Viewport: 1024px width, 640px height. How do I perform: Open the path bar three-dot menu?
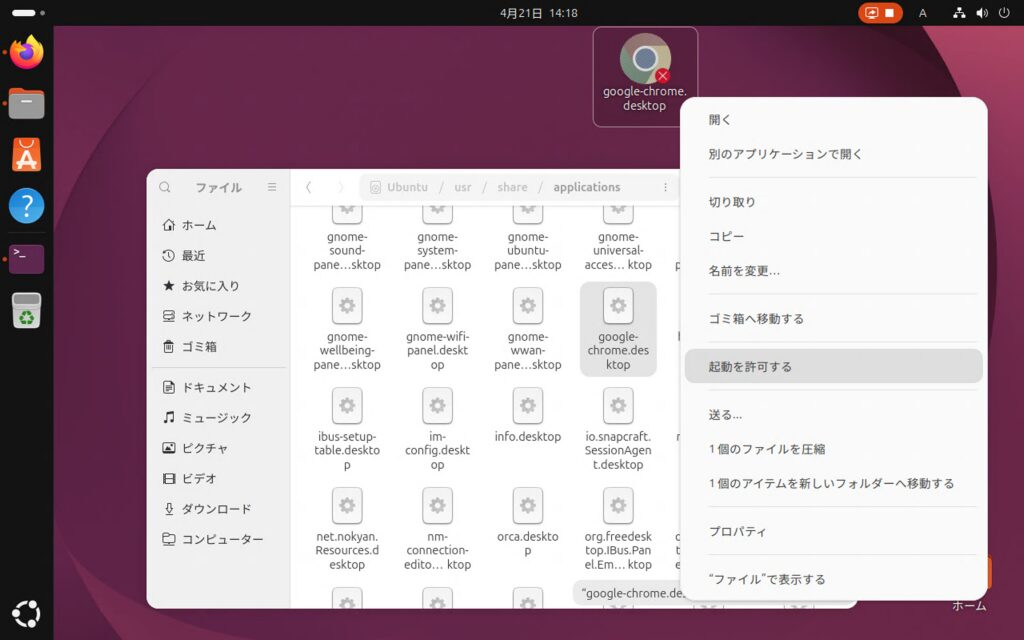pyautogui.click(x=665, y=187)
